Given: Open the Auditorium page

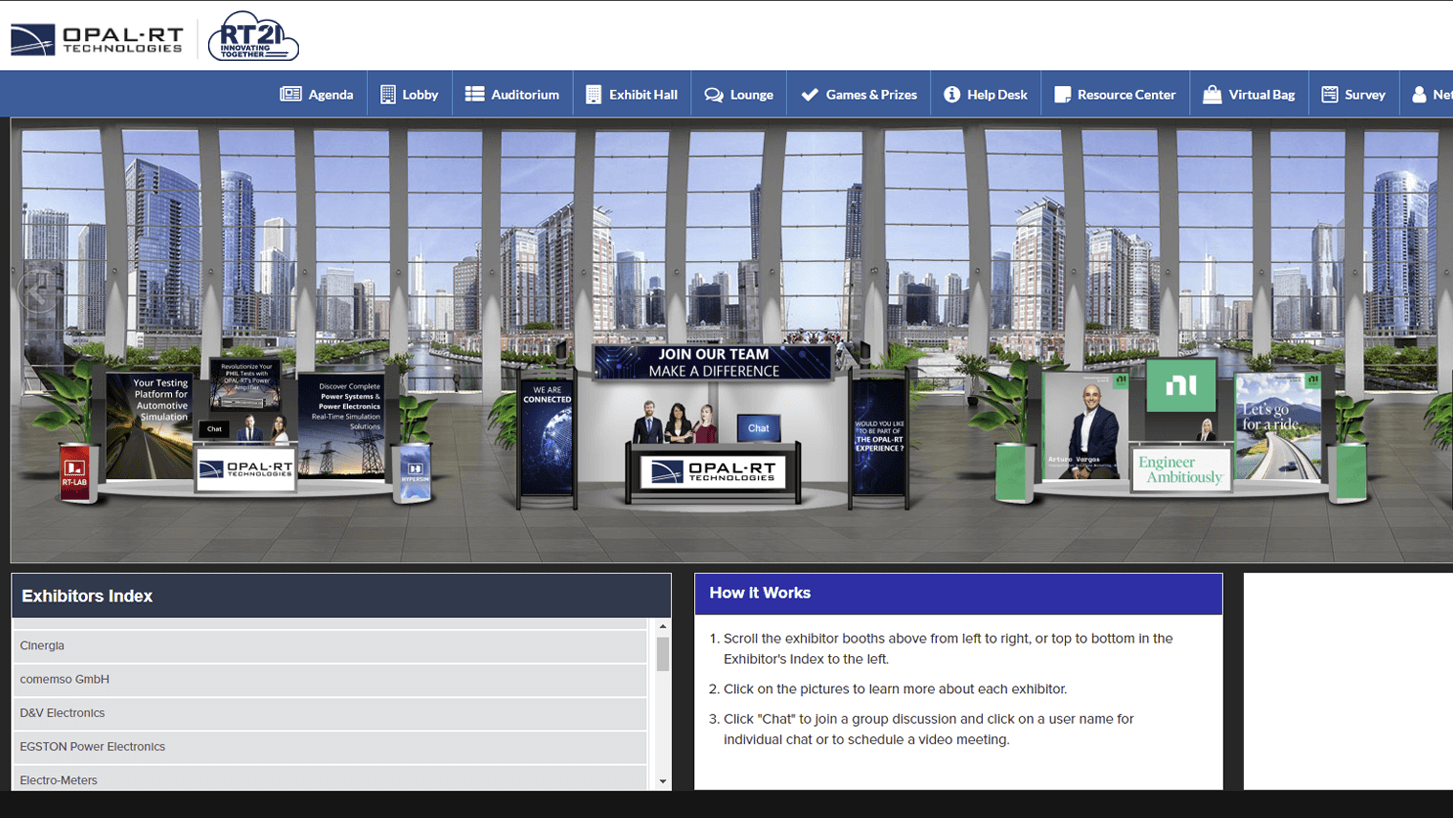Looking at the screenshot, I should [x=512, y=94].
